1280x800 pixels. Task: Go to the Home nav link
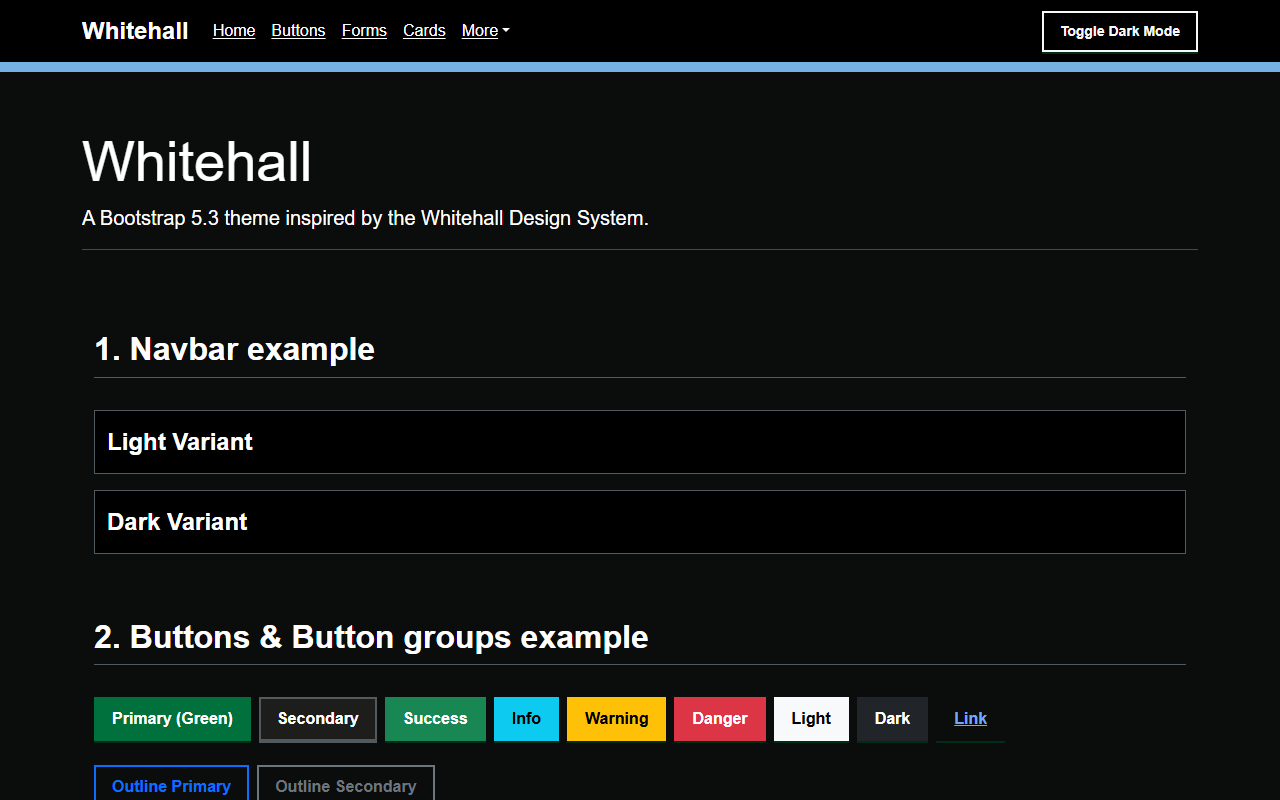[x=234, y=31]
